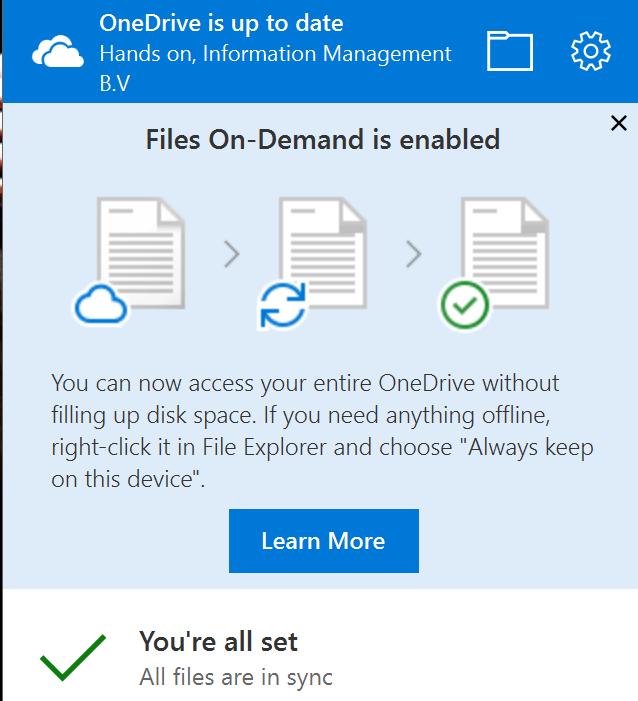Click the Hands on, Information Management account name
This screenshot has width=638, height=701.
[x=275, y=53]
